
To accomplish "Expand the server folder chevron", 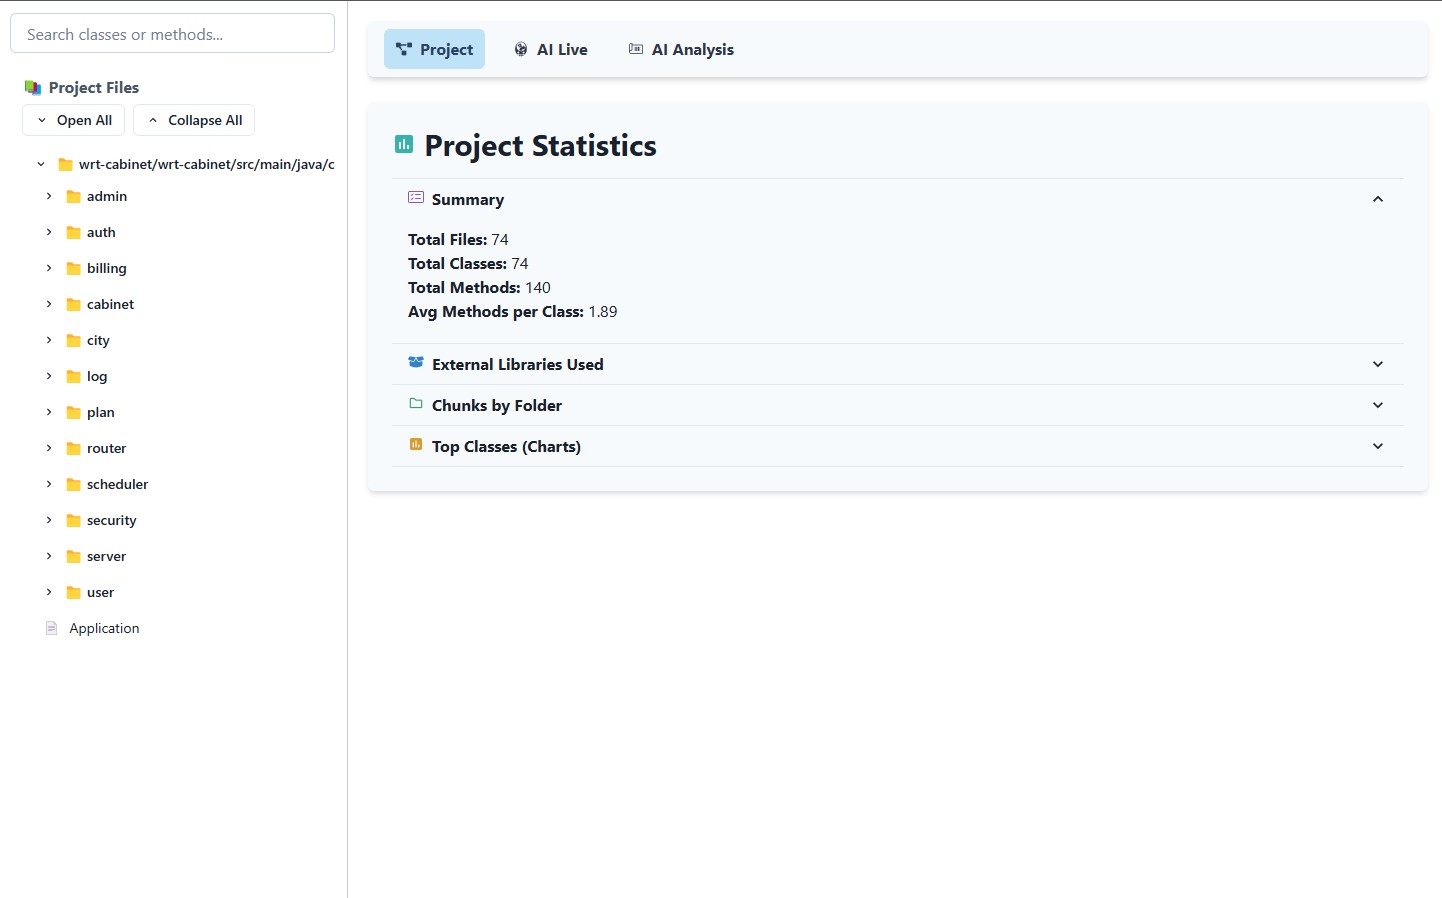I will [49, 556].
